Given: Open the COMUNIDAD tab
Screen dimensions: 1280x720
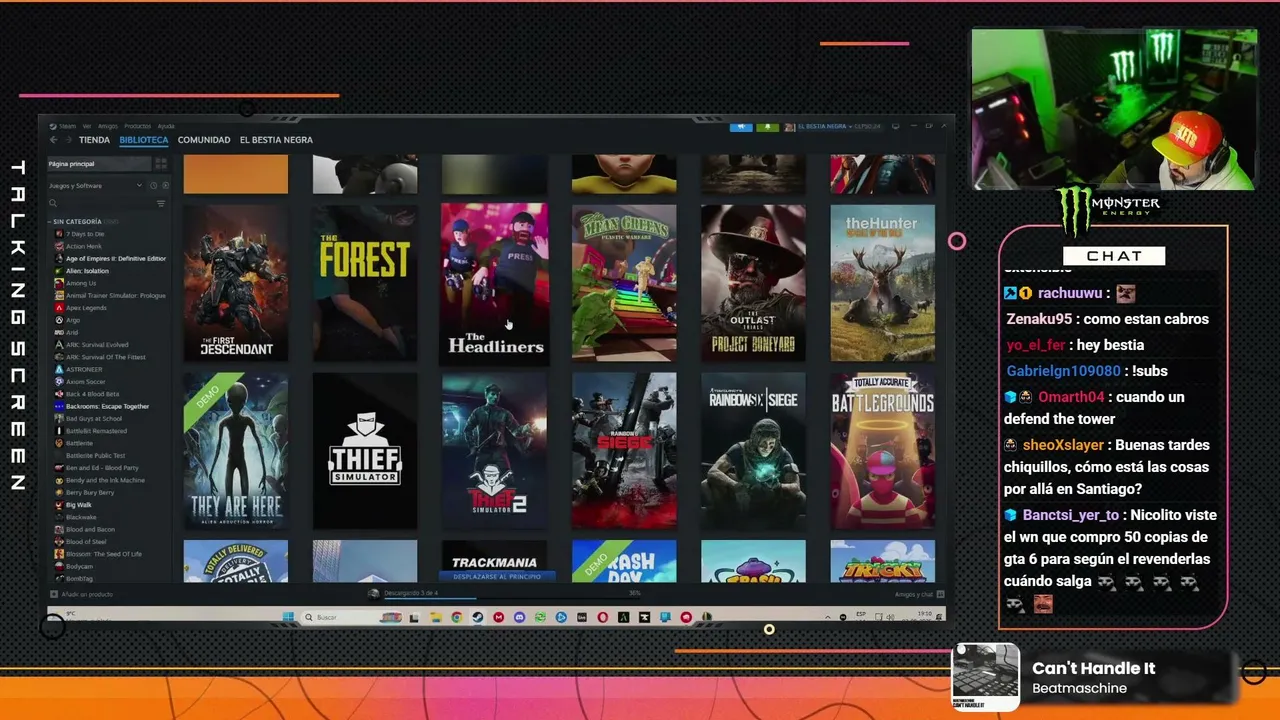Looking at the screenshot, I should click(204, 140).
